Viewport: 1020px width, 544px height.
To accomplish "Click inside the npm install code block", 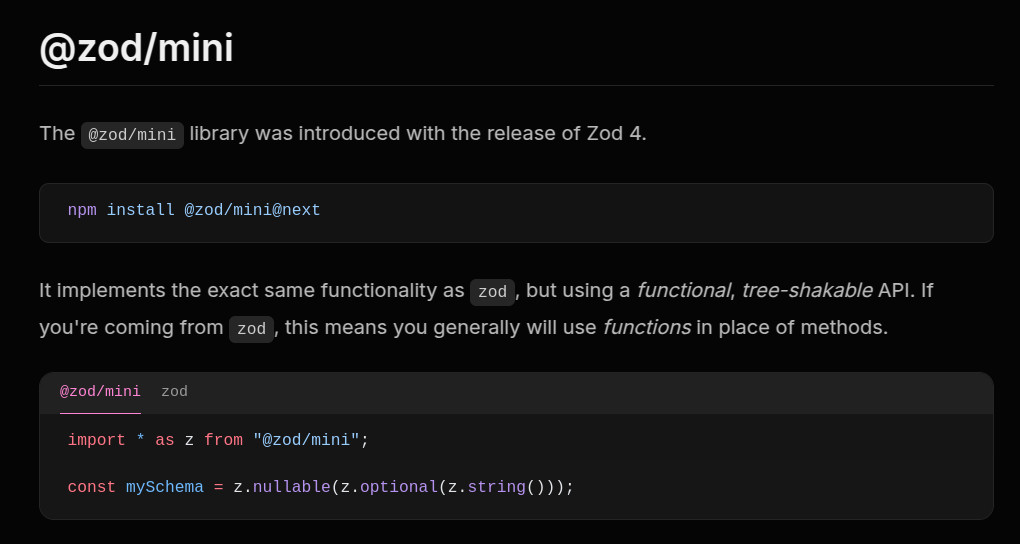I will 516,213.
